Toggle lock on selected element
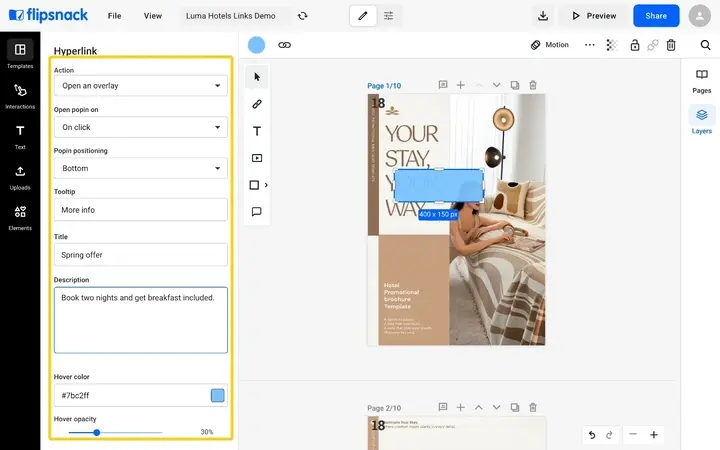The height and width of the screenshot is (450, 720). (x=635, y=45)
